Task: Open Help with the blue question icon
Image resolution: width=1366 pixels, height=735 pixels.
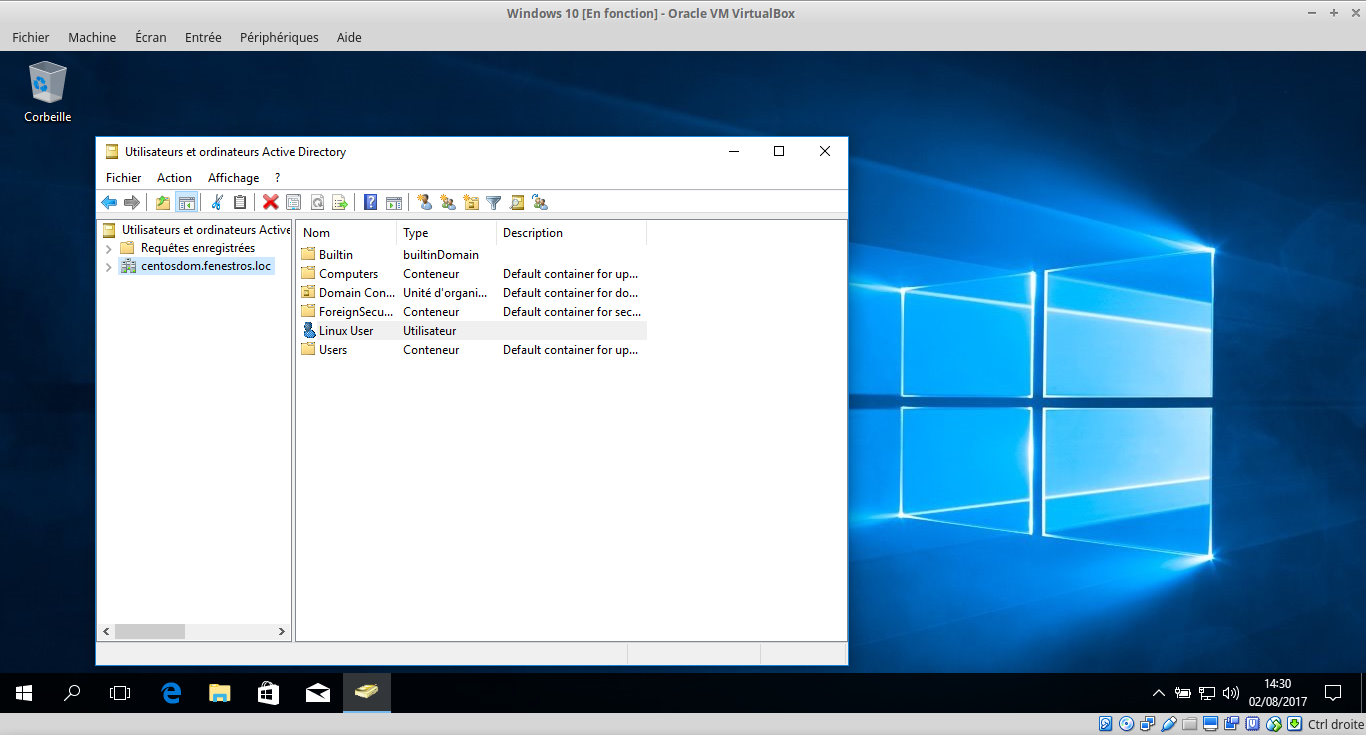Action: 370,202
